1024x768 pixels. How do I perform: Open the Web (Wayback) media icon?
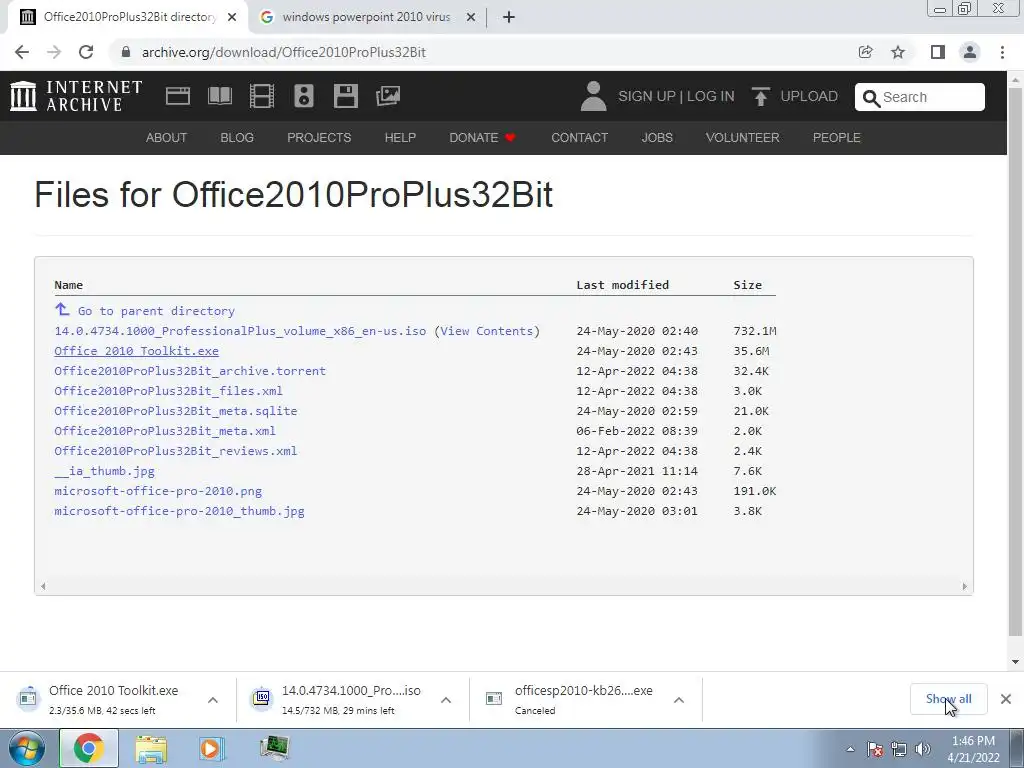[178, 96]
